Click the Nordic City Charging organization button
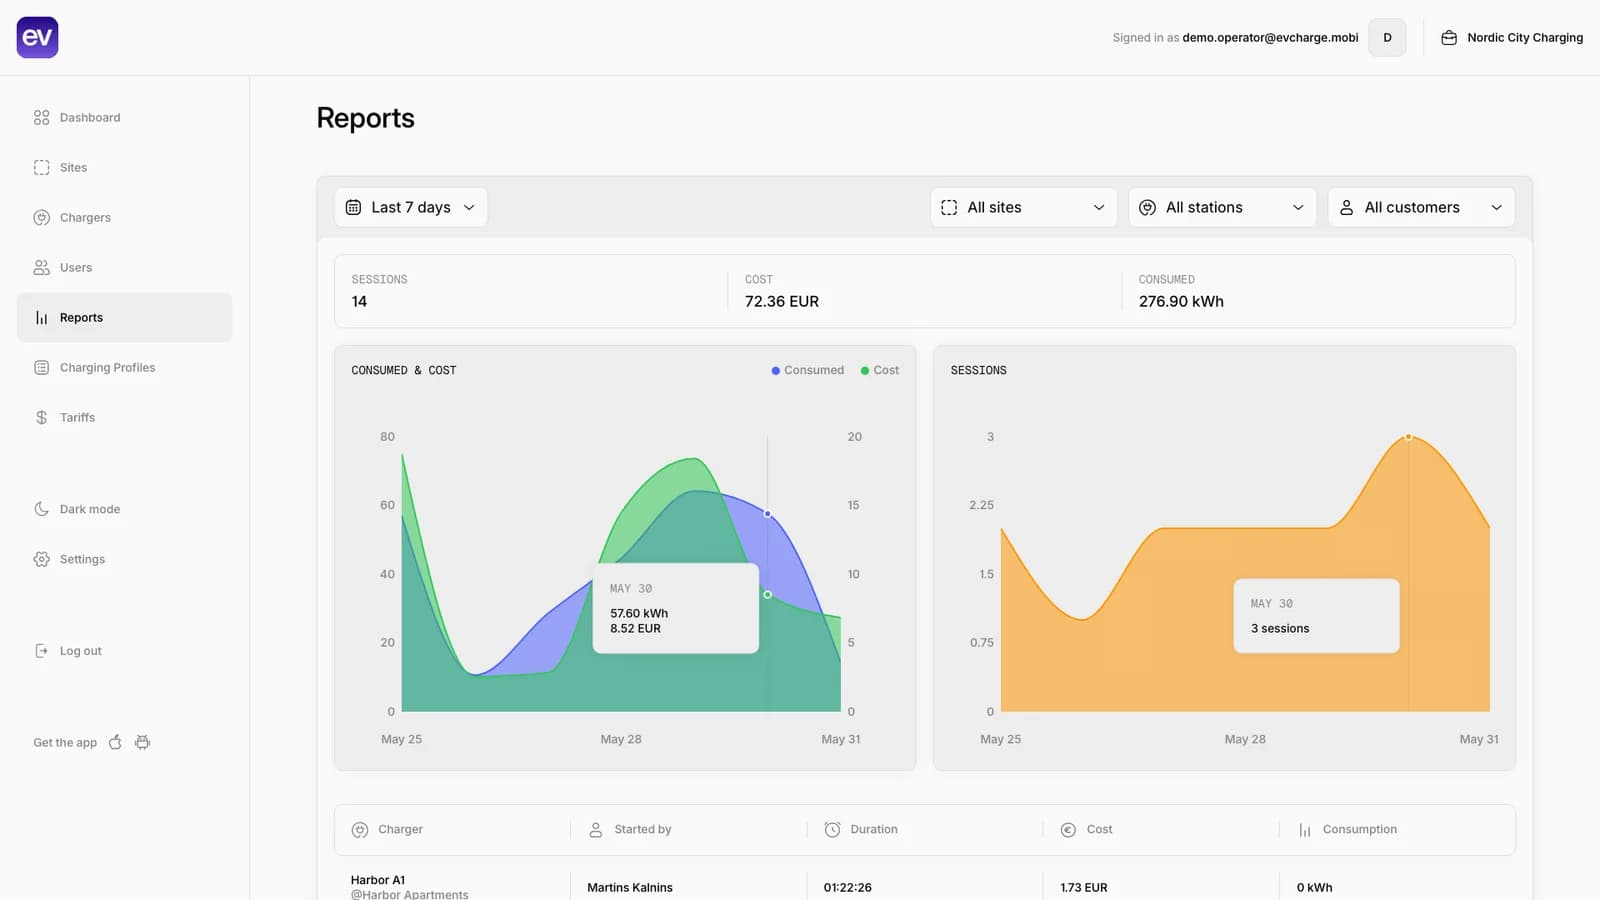This screenshot has height=900, width=1600. point(1511,37)
